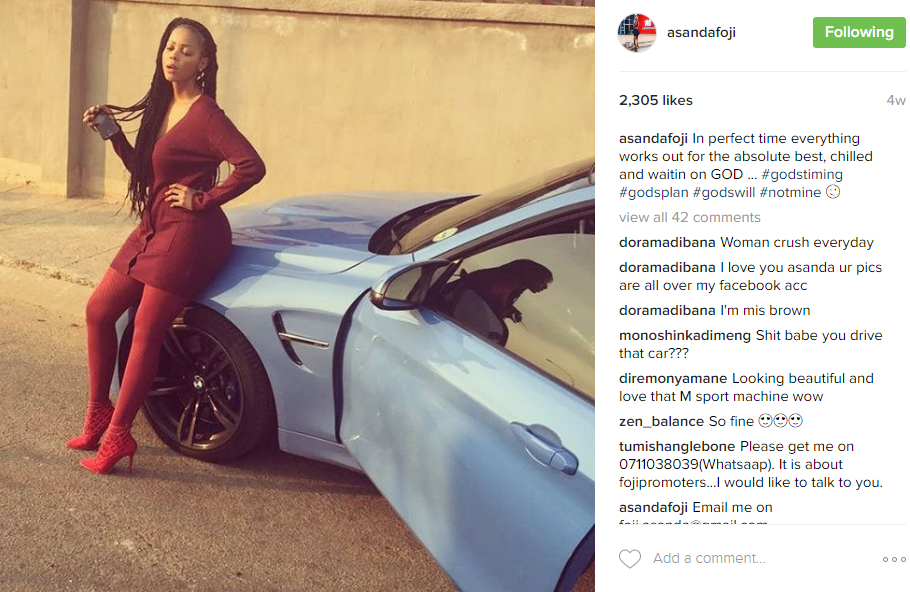Click the post photo of woman on car
Viewport: 910px width, 592px height.
[x=297, y=296]
